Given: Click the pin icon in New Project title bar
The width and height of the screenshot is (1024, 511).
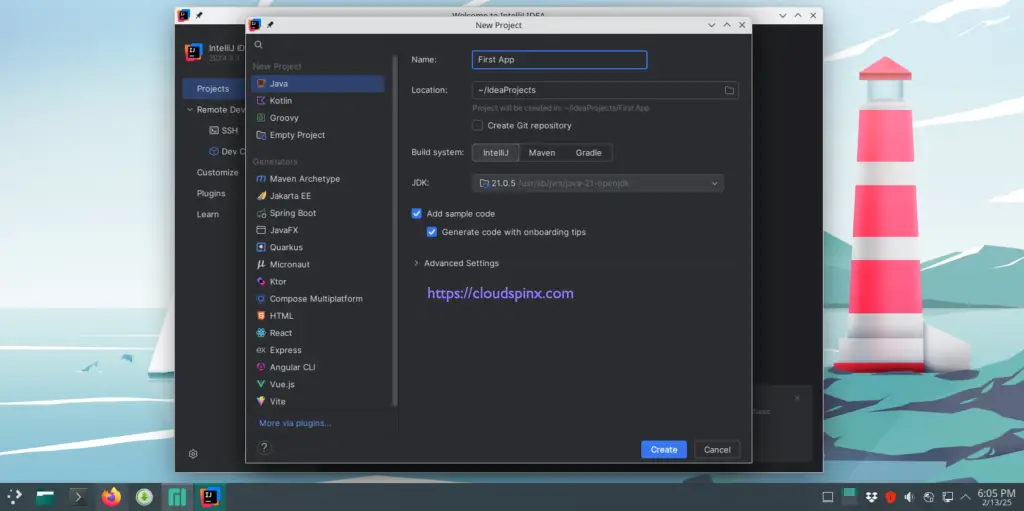Looking at the screenshot, I should click(x=270, y=25).
